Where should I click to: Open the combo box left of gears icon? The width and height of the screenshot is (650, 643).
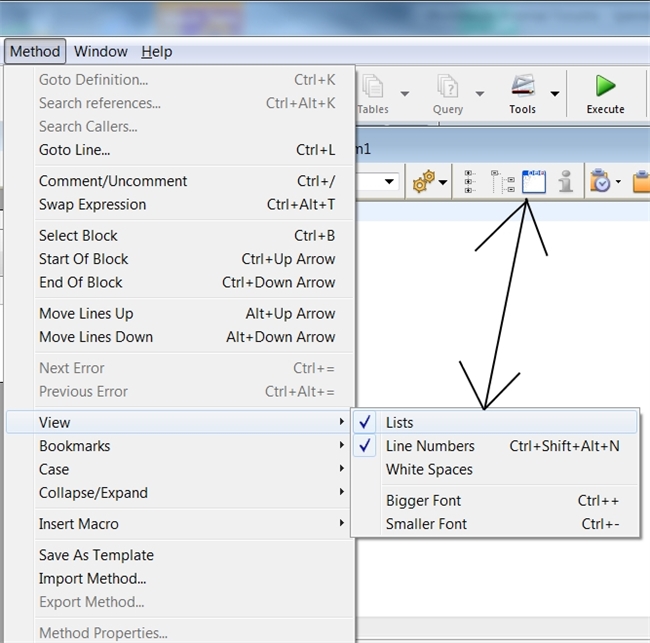pos(389,182)
